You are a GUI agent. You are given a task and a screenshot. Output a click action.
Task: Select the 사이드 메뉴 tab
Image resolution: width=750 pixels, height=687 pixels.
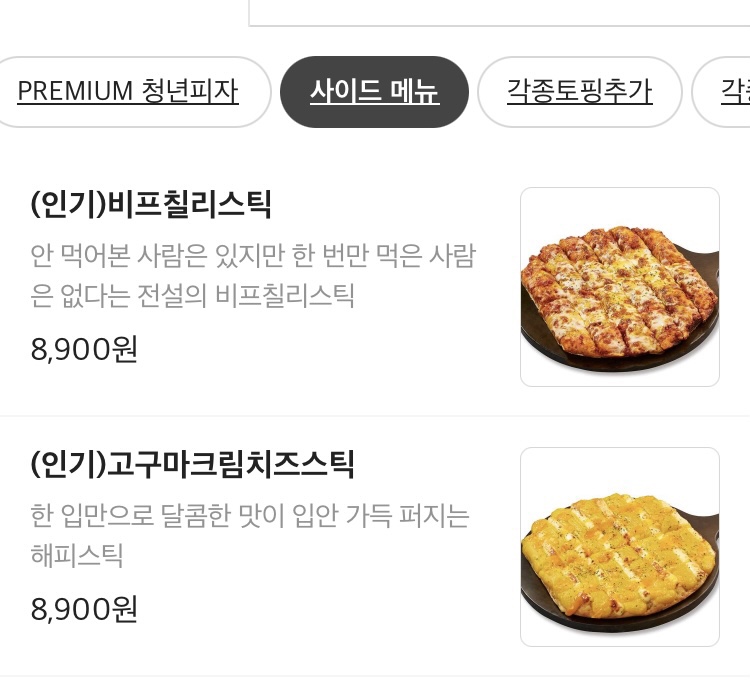click(375, 92)
